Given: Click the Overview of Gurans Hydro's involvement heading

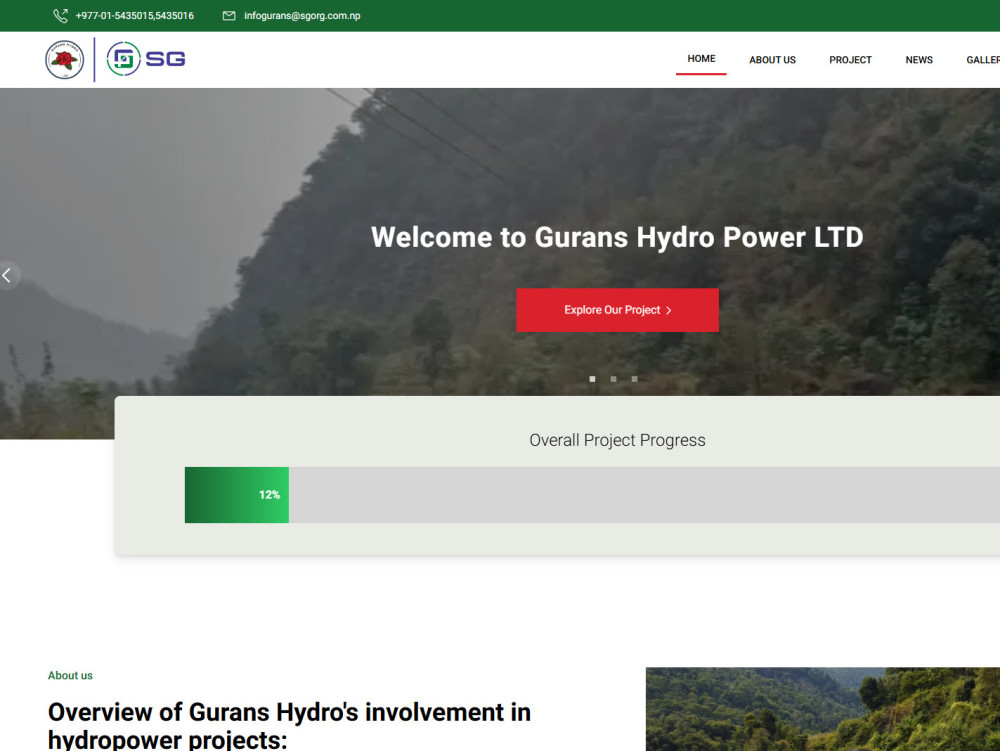Looking at the screenshot, I should pyautogui.click(x=290, y=725).
